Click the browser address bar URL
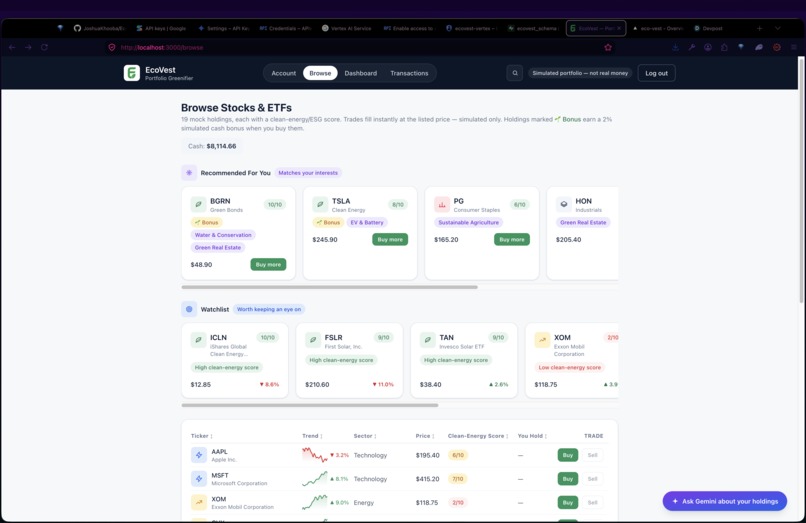The height and width of the screenshot is (523, 806). coord(162,47)
